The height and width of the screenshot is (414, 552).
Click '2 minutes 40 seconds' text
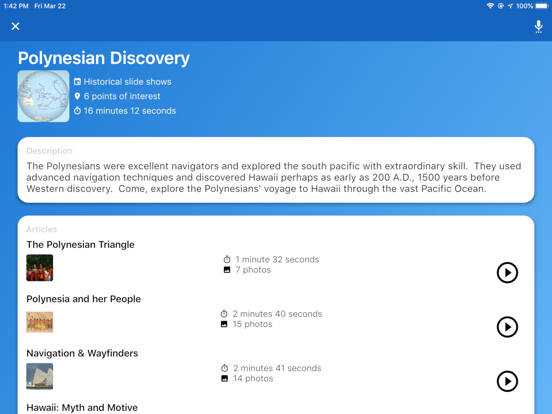[277, 314]
